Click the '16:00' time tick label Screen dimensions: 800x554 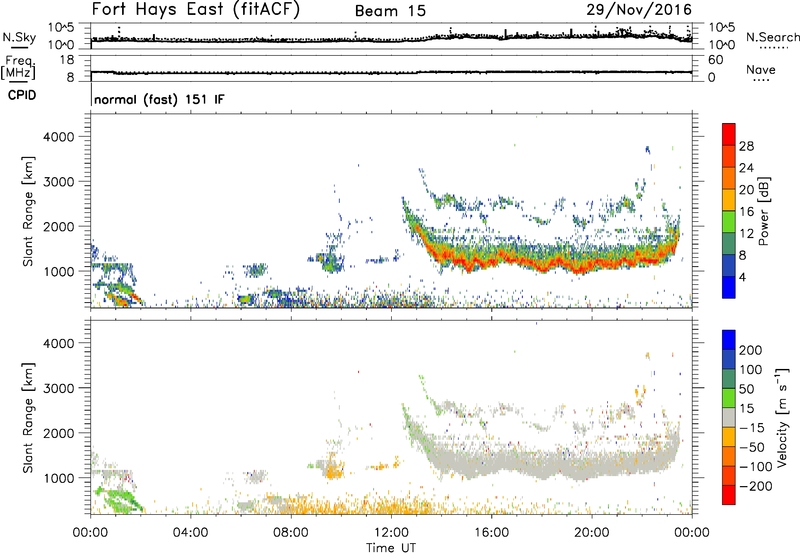491,533
